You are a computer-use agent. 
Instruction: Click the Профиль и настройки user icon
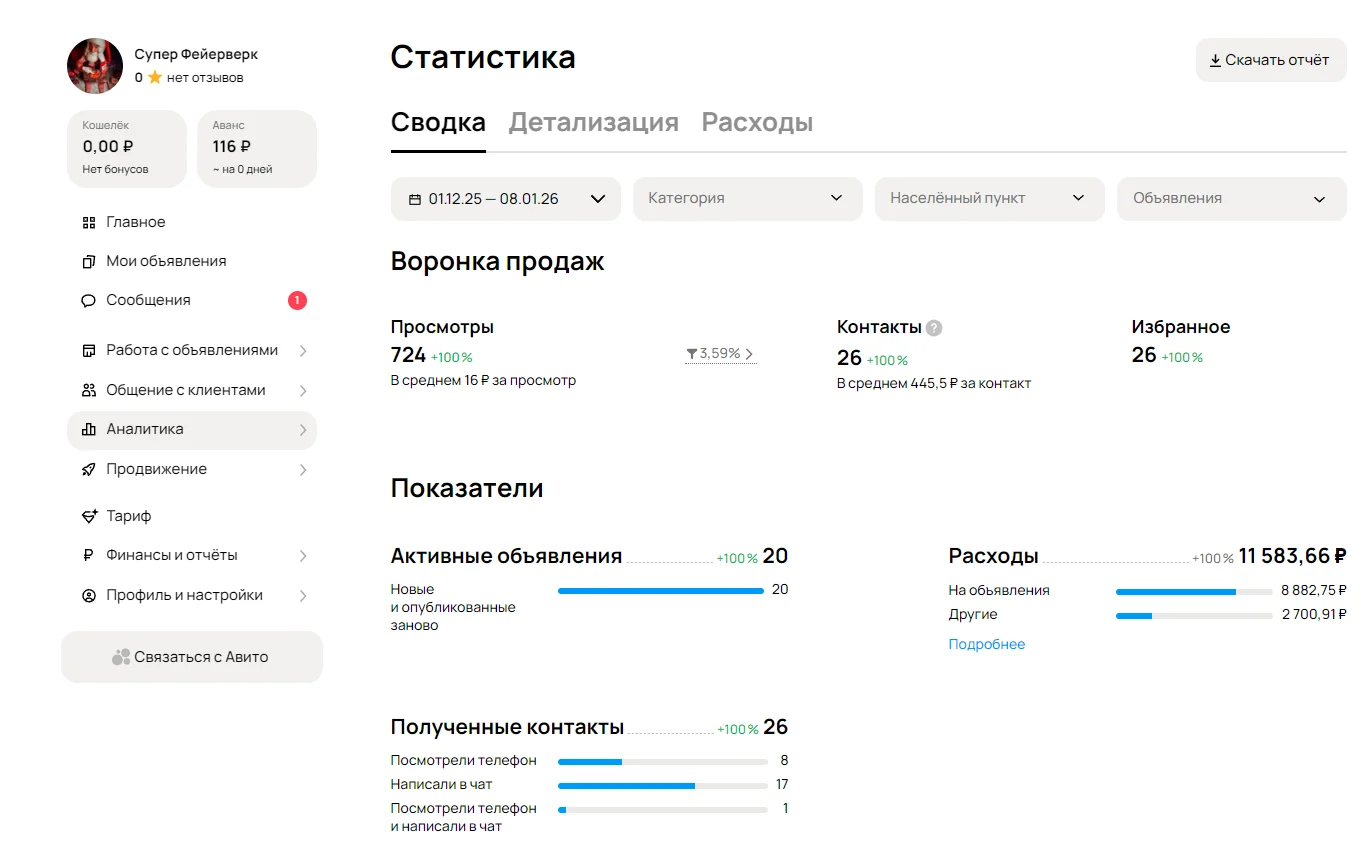pyautogui.click(x=88, y=595)
